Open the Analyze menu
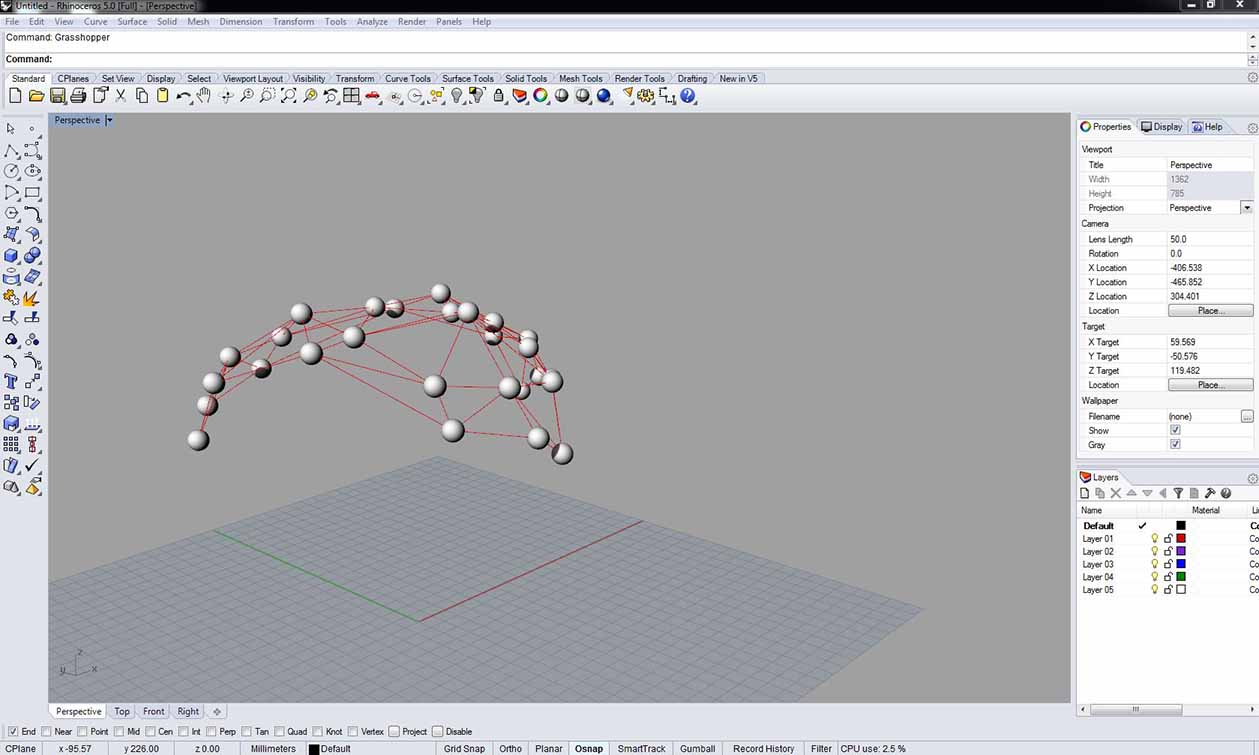 372,21
